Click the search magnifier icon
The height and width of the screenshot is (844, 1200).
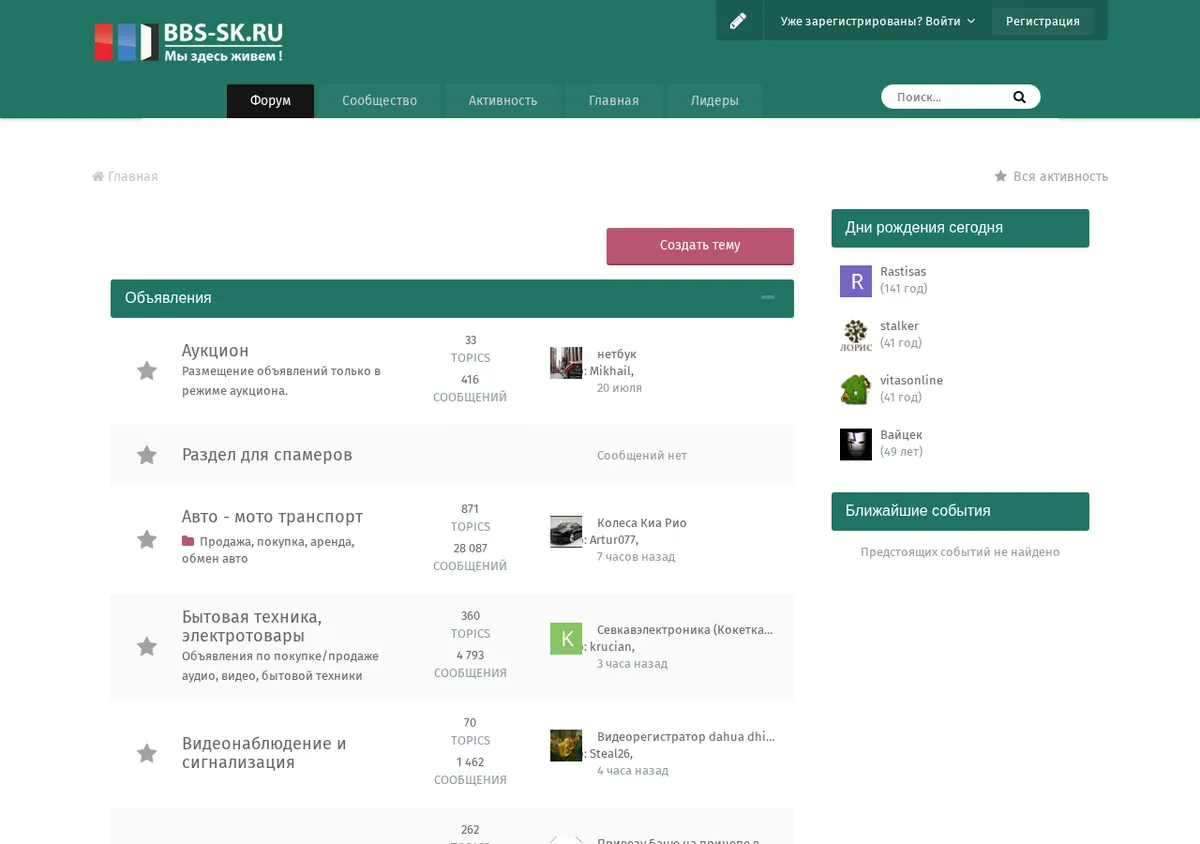point(1019,97)
